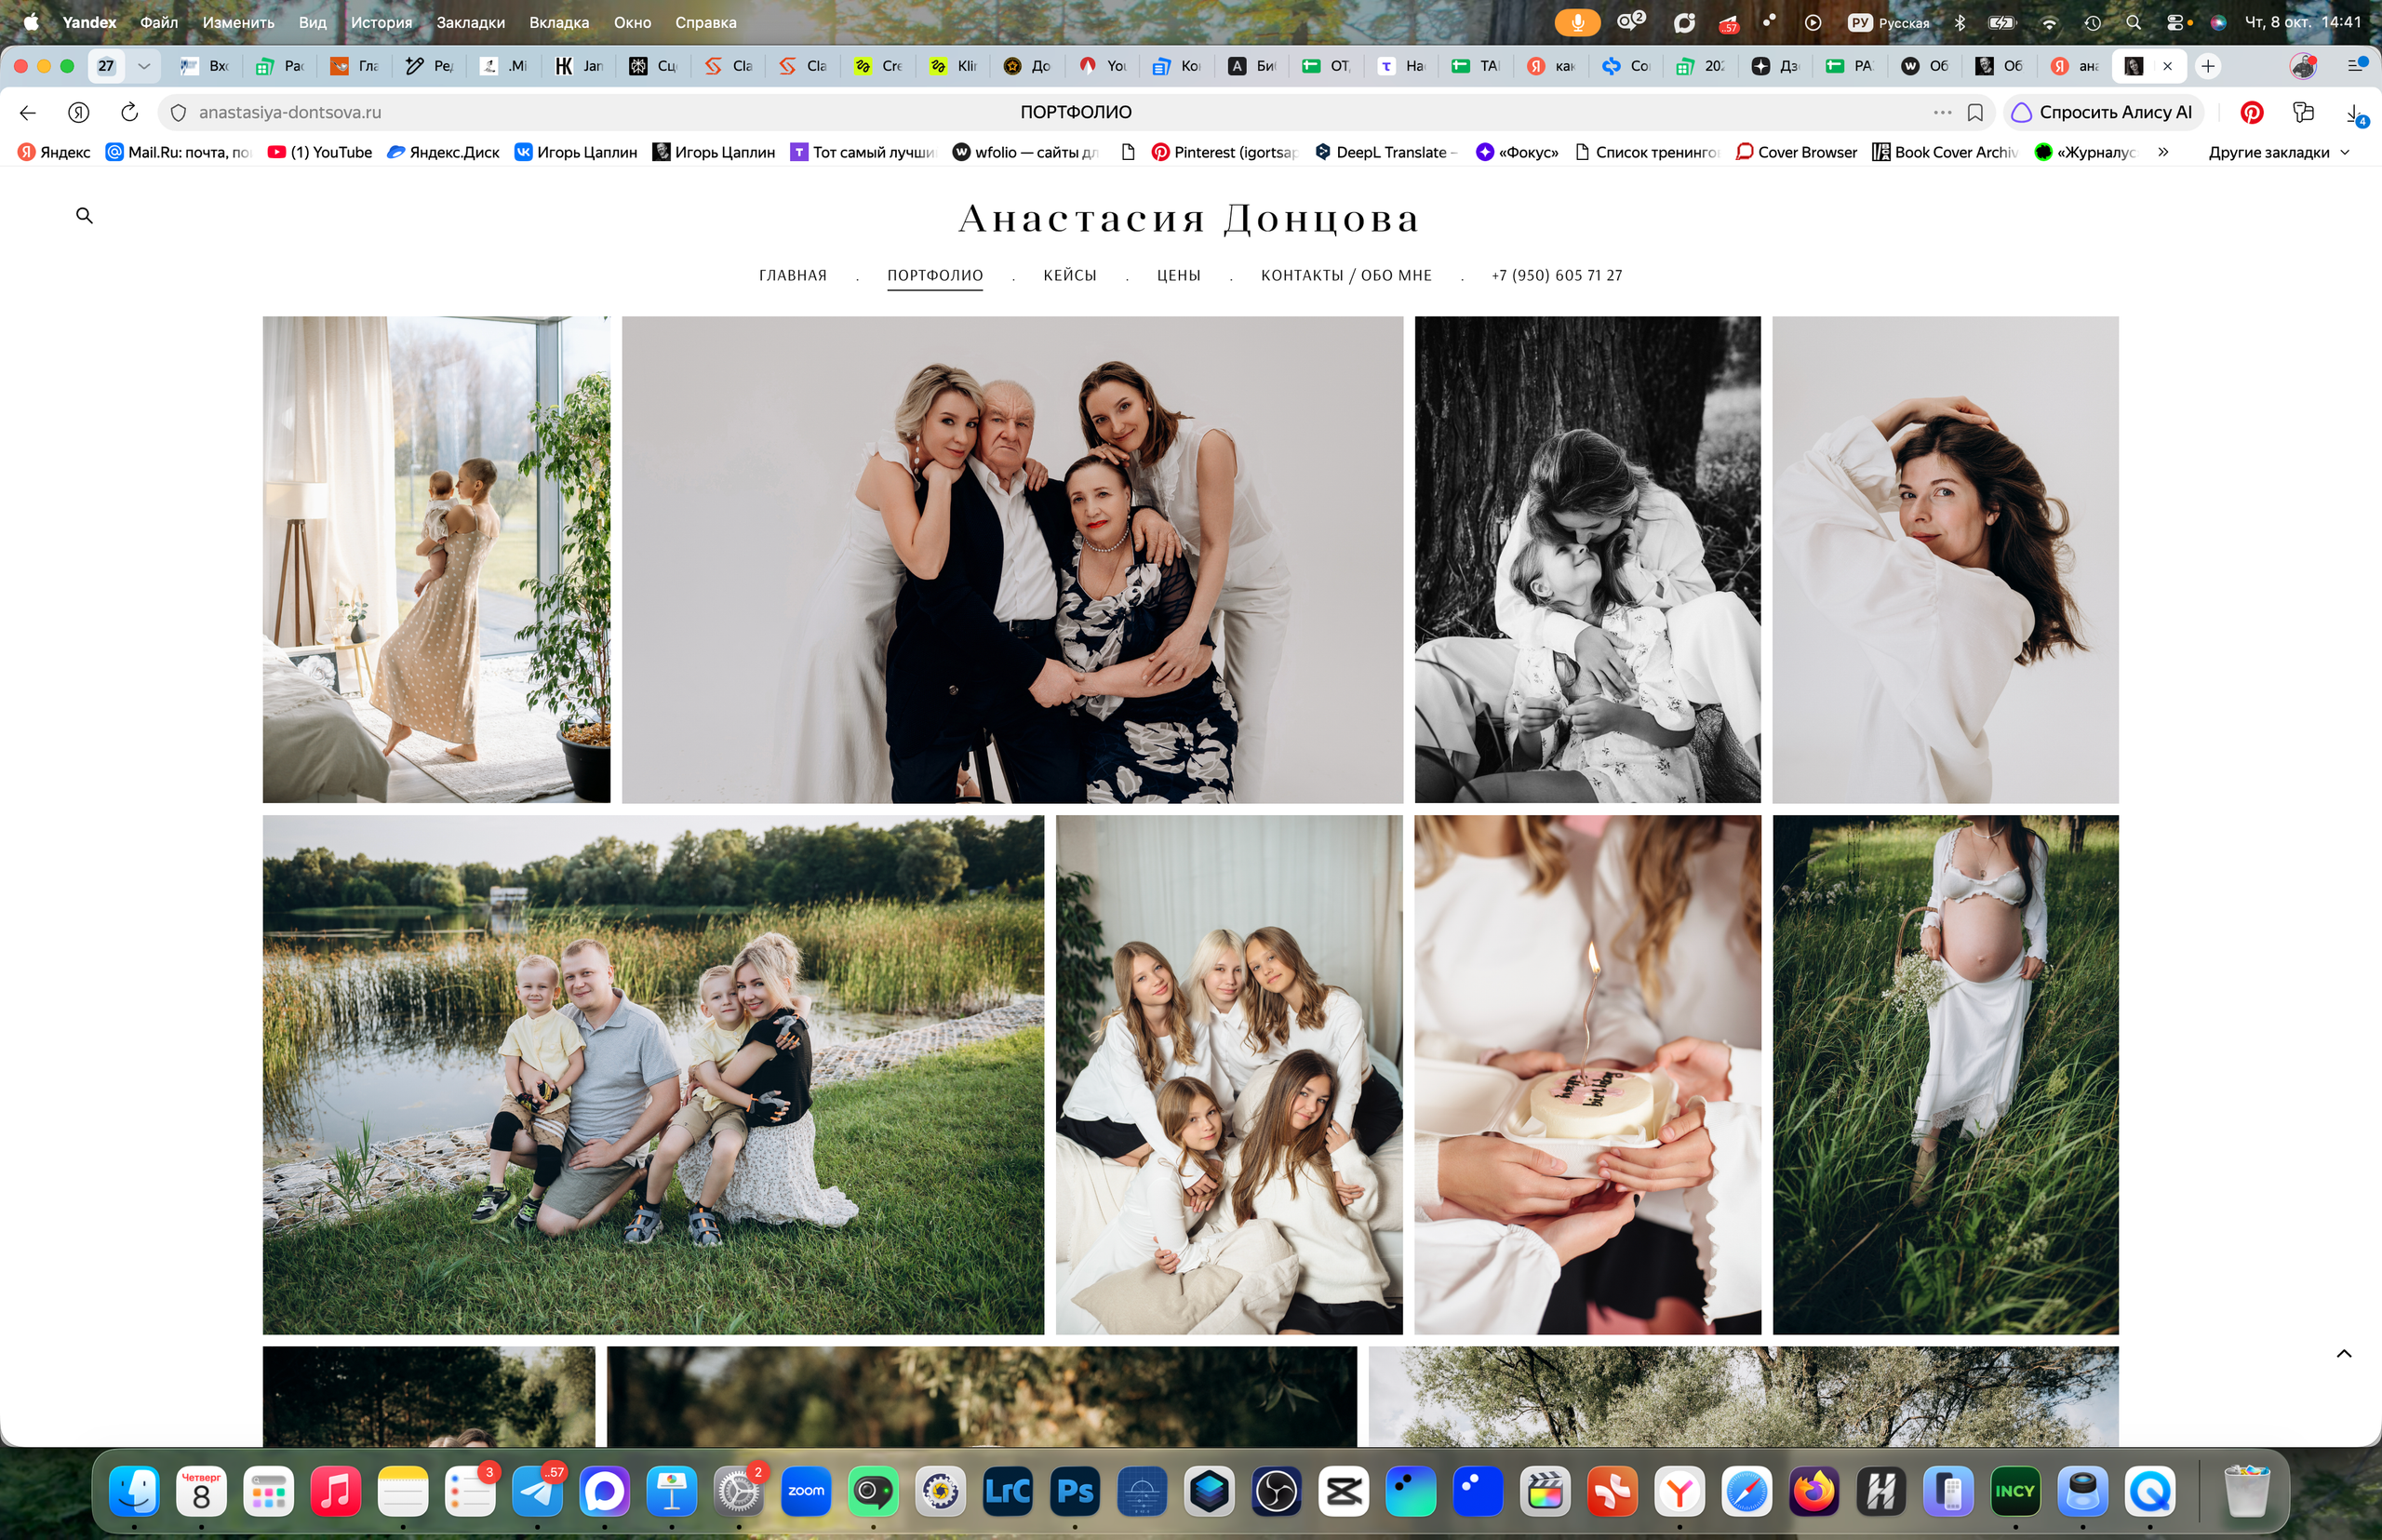Show hidden bookmarks with the double chevron
The width and height of the screenshot is (2382, 1540).
[x=2163, y=152]
